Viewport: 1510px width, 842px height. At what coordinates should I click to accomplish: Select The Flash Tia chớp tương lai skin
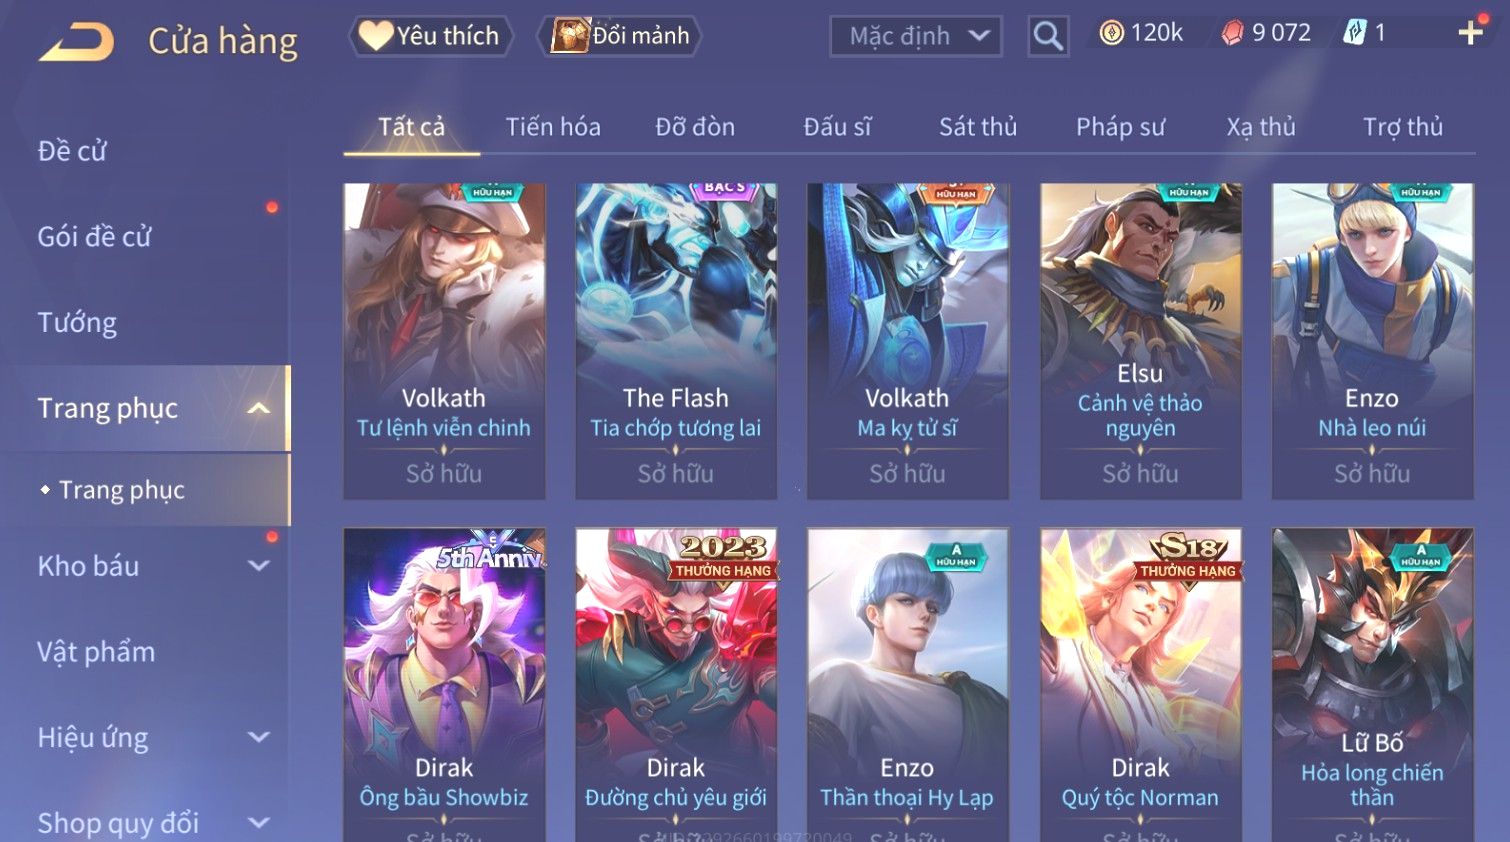tap(676, 341)
